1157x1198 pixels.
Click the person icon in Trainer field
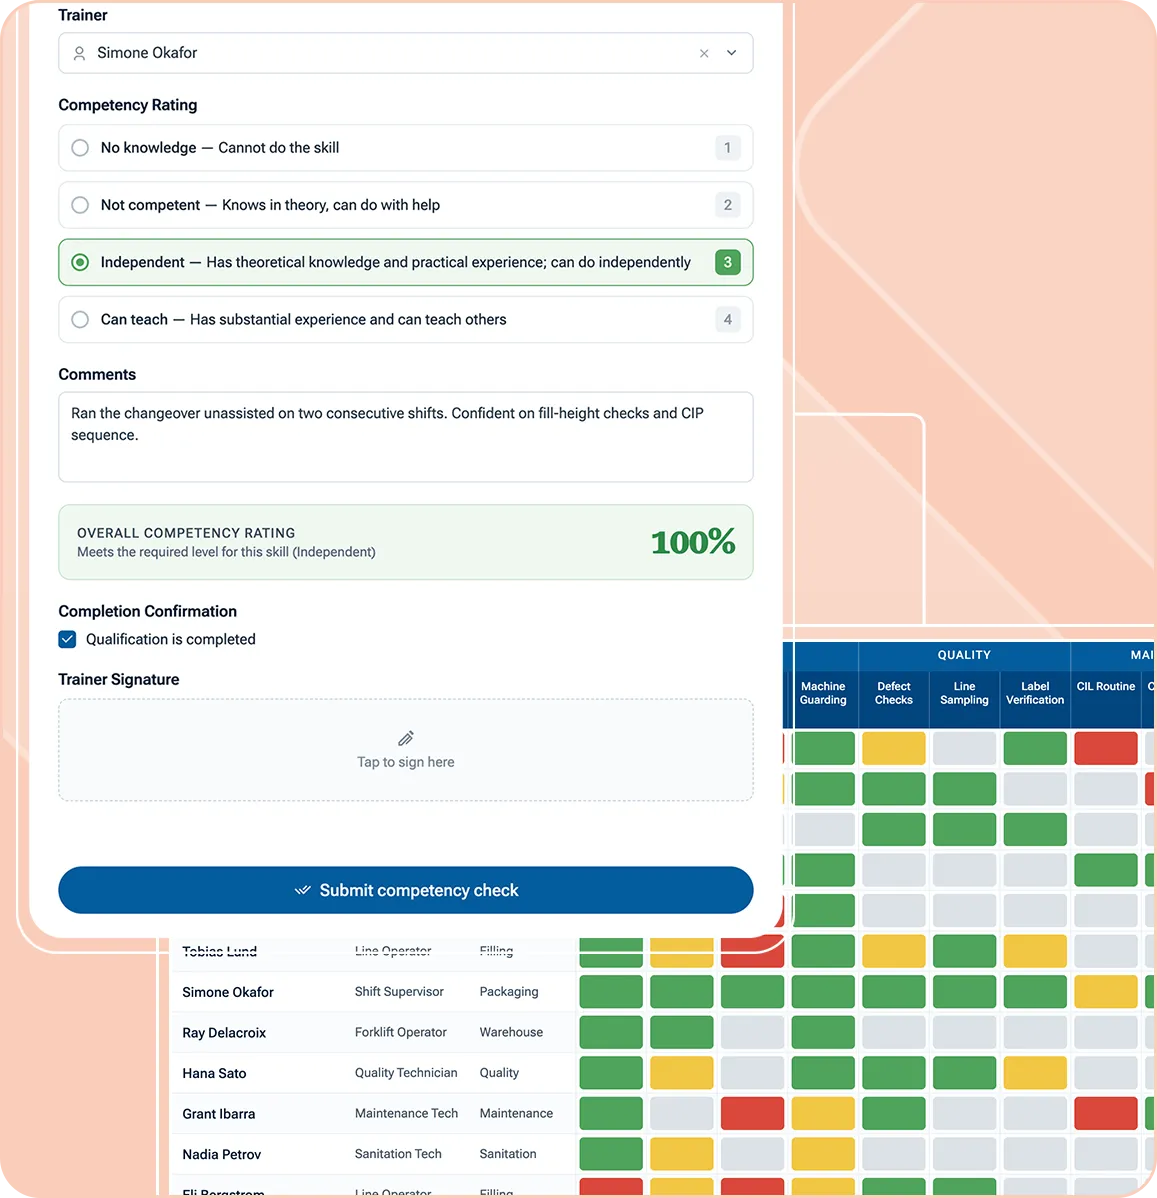(x=79, y=53)
